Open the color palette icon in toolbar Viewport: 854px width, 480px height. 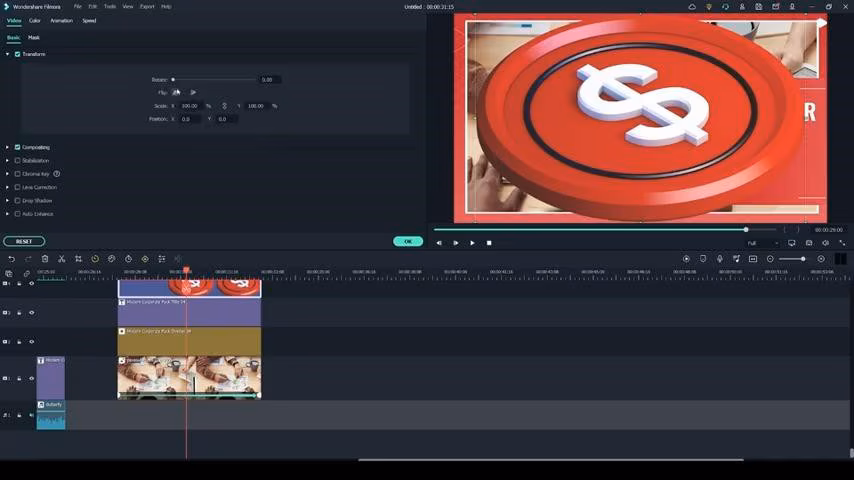[112, 259]
